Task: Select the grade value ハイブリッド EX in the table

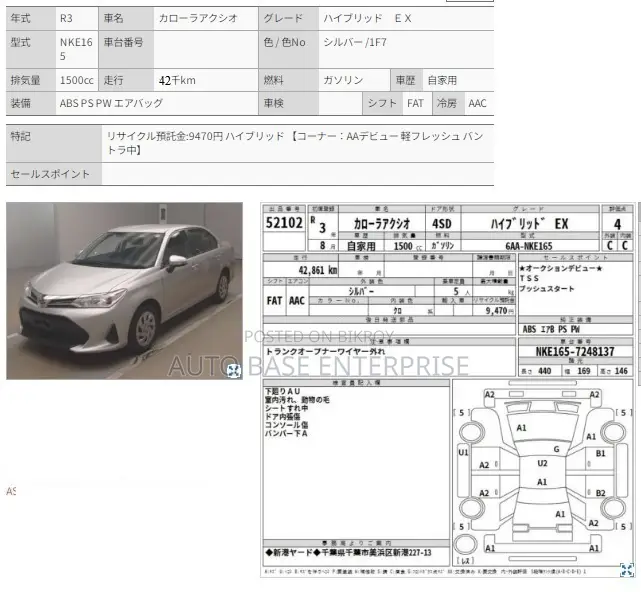Action: click(367, 18)
